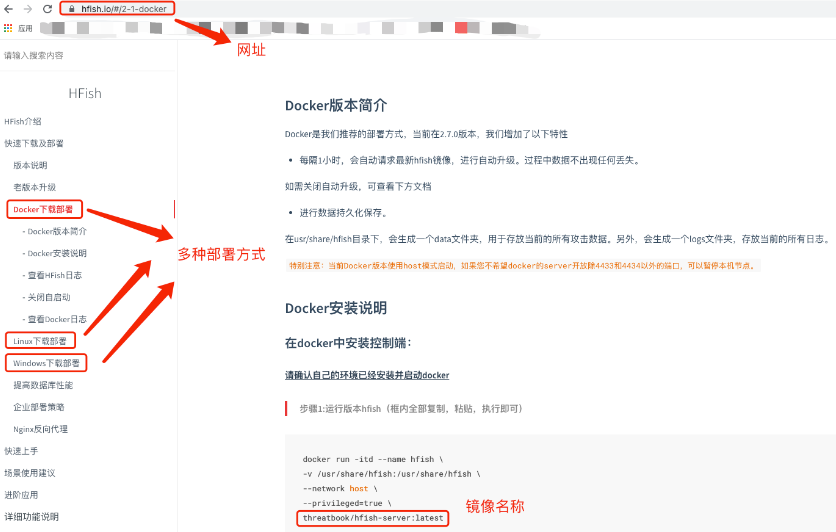Click the 如需关闭自动升级 paragraph

tap(358, 187)
